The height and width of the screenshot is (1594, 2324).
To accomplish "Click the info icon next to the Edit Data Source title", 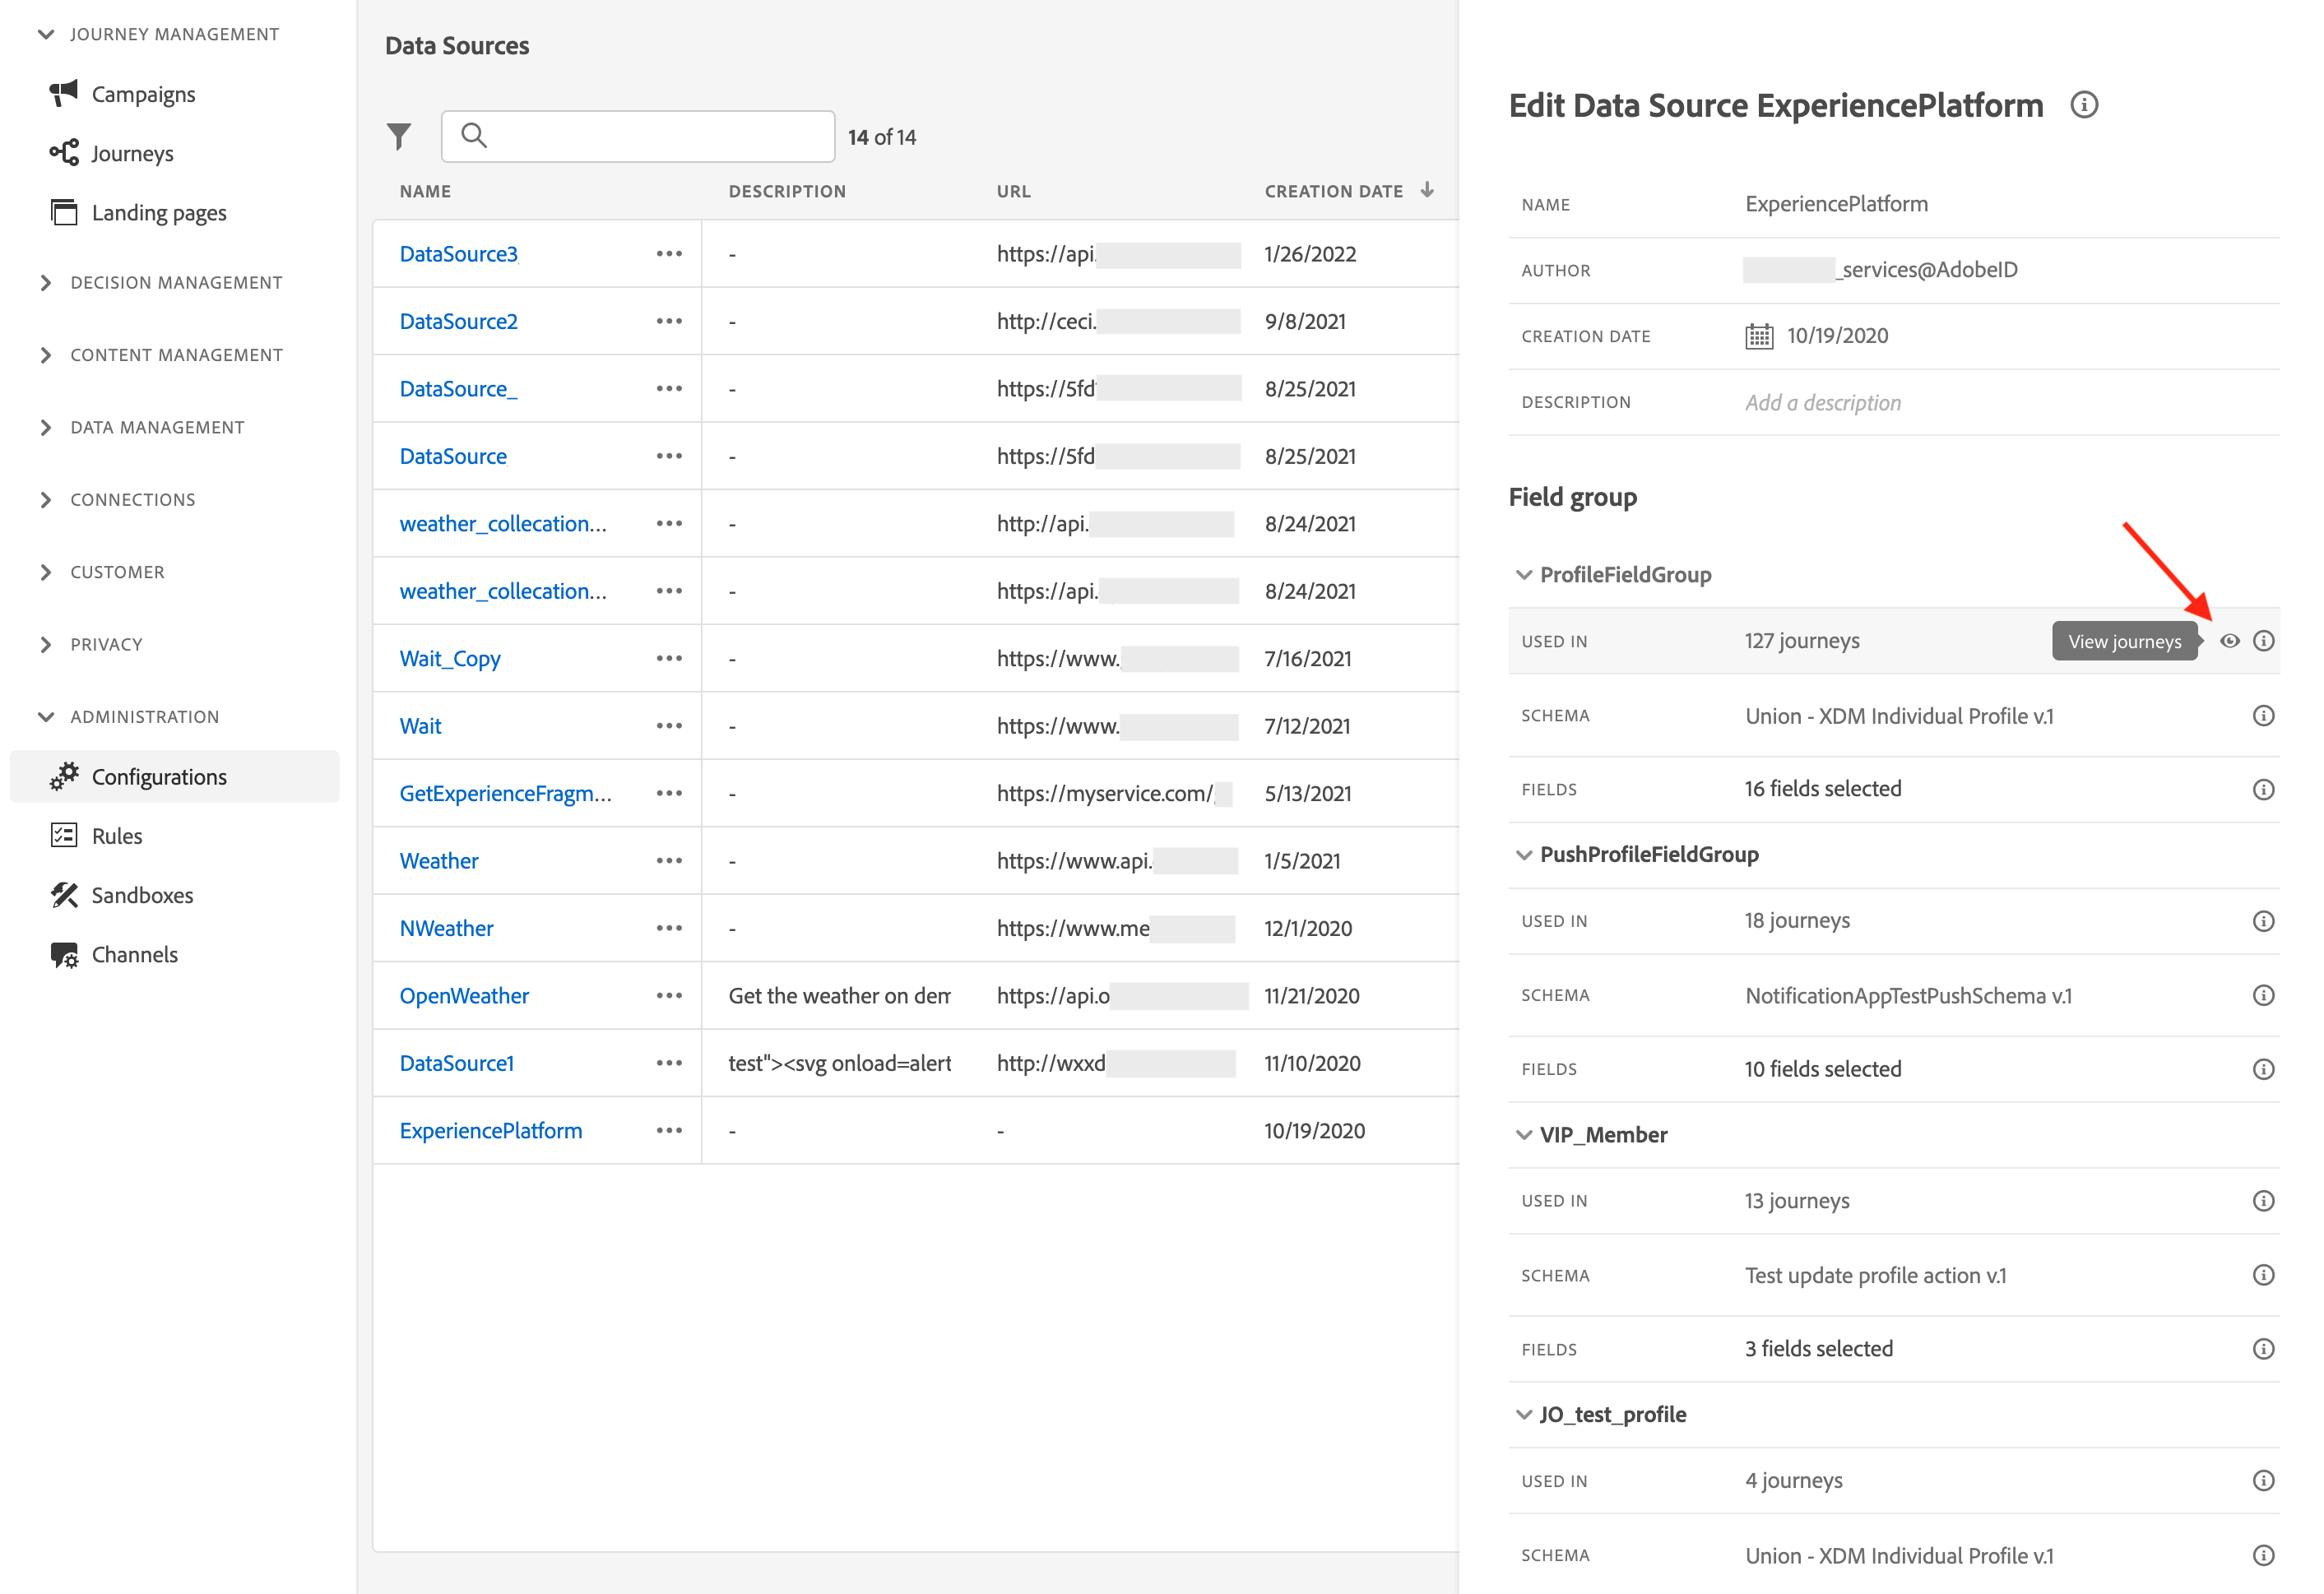I will (2083, 105).
